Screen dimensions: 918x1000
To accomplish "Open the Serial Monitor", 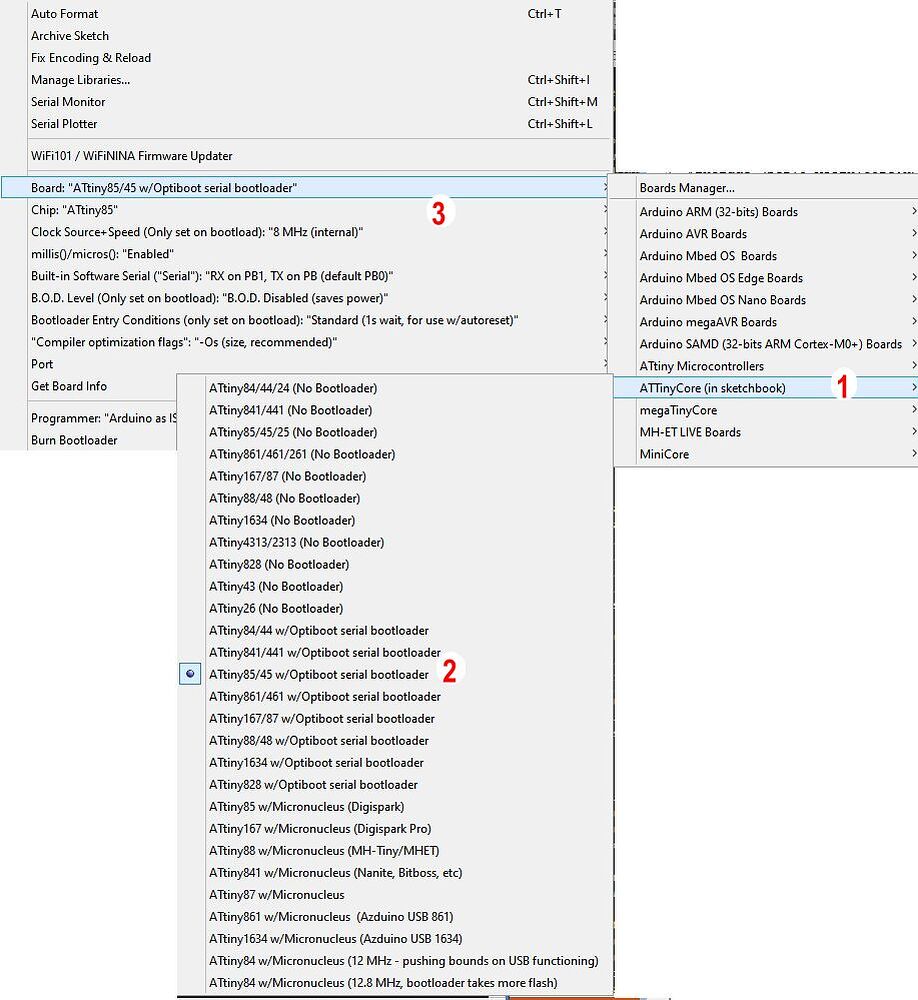I will (x=67, y=101).
